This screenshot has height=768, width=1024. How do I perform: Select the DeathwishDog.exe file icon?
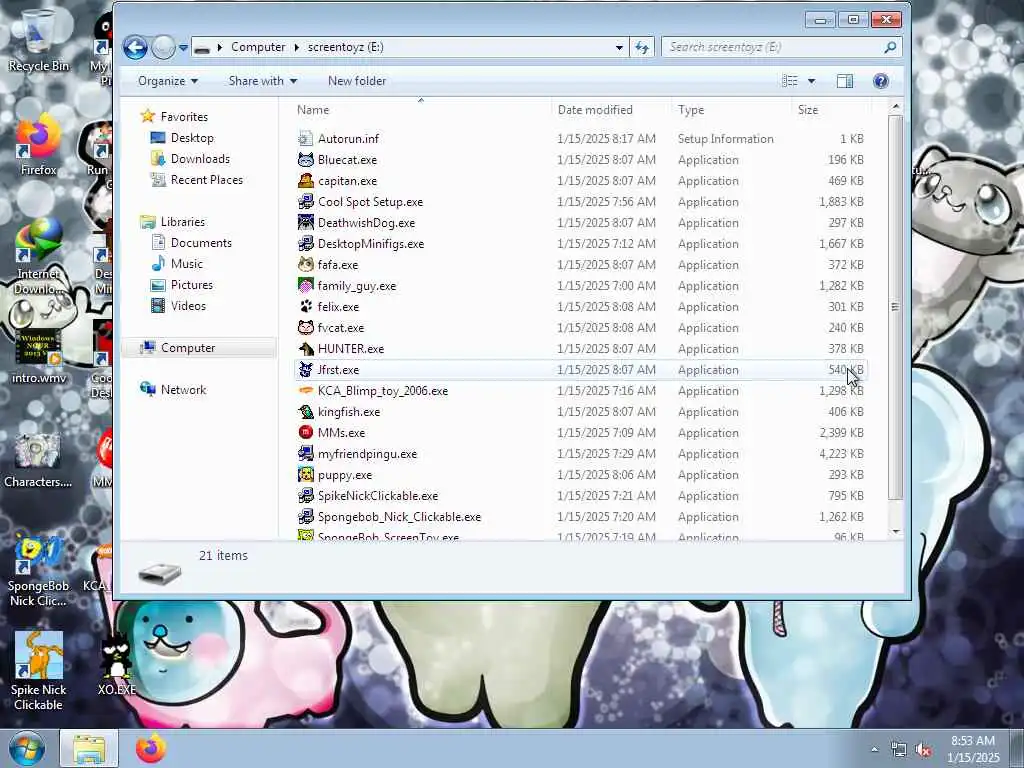point(306,223)
